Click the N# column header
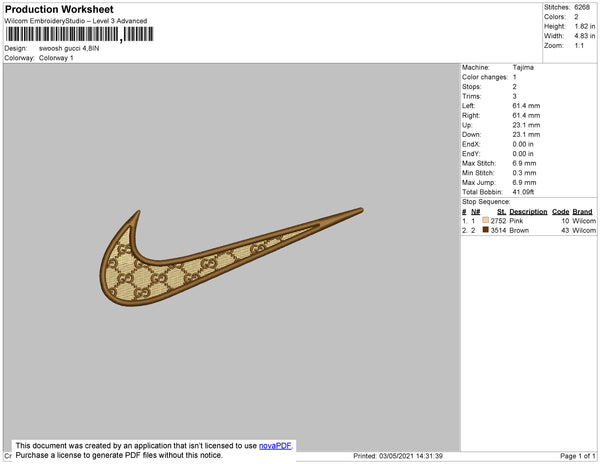Image resolution: width=600 pixels, height=464 pixels. tap(477, 211)
